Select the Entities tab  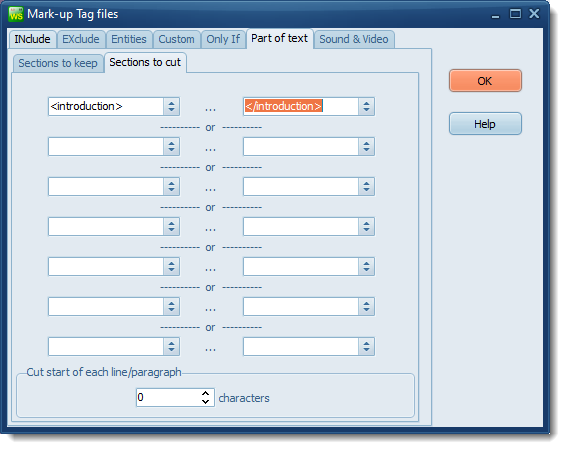tap(129, 39)
